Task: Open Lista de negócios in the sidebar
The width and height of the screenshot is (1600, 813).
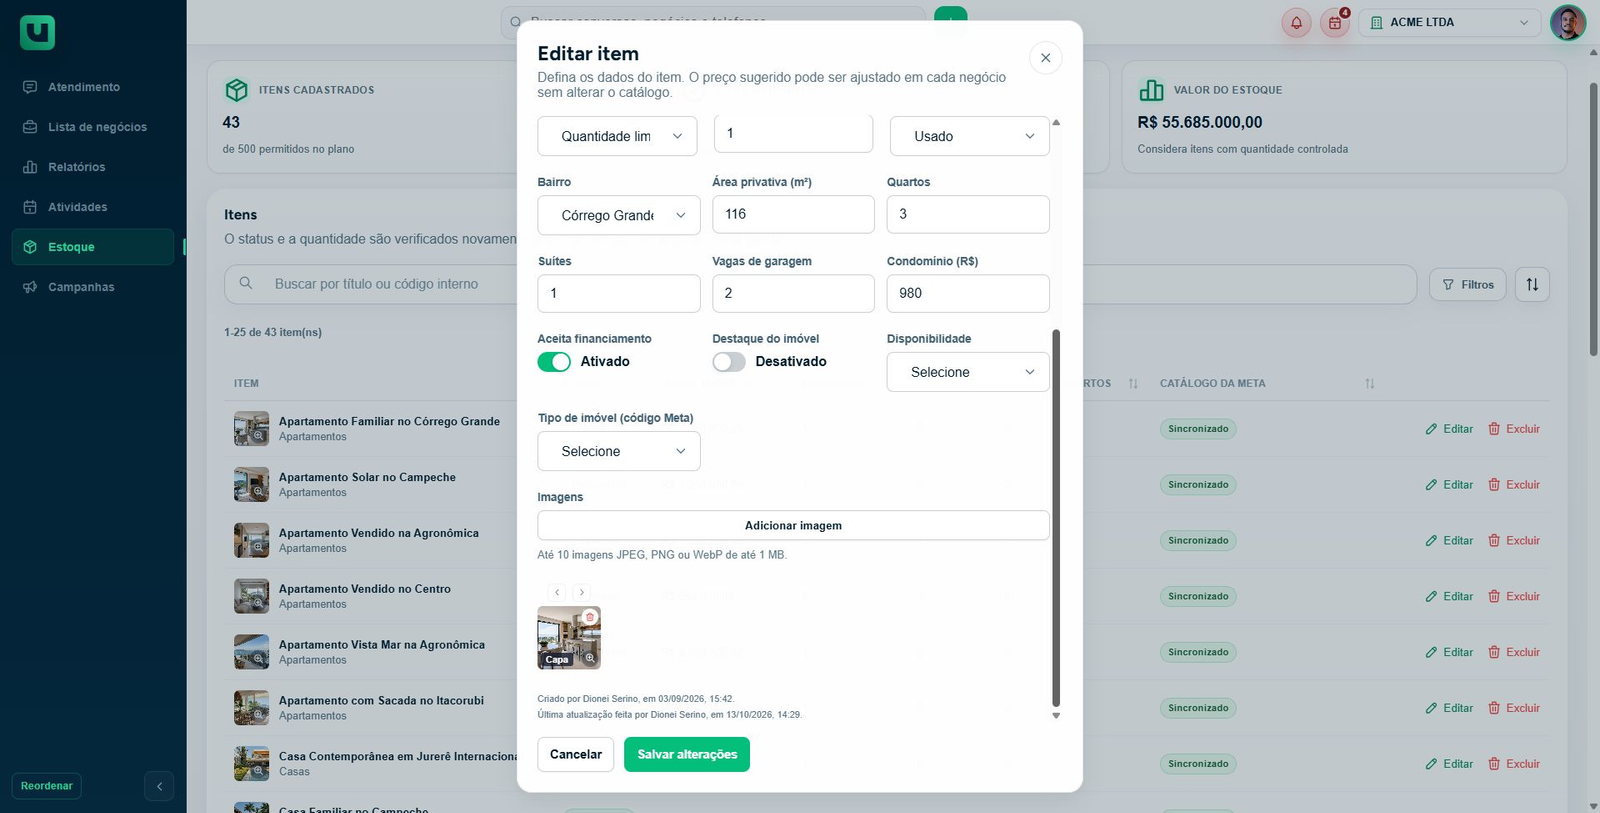Action: tap(93, 127)
